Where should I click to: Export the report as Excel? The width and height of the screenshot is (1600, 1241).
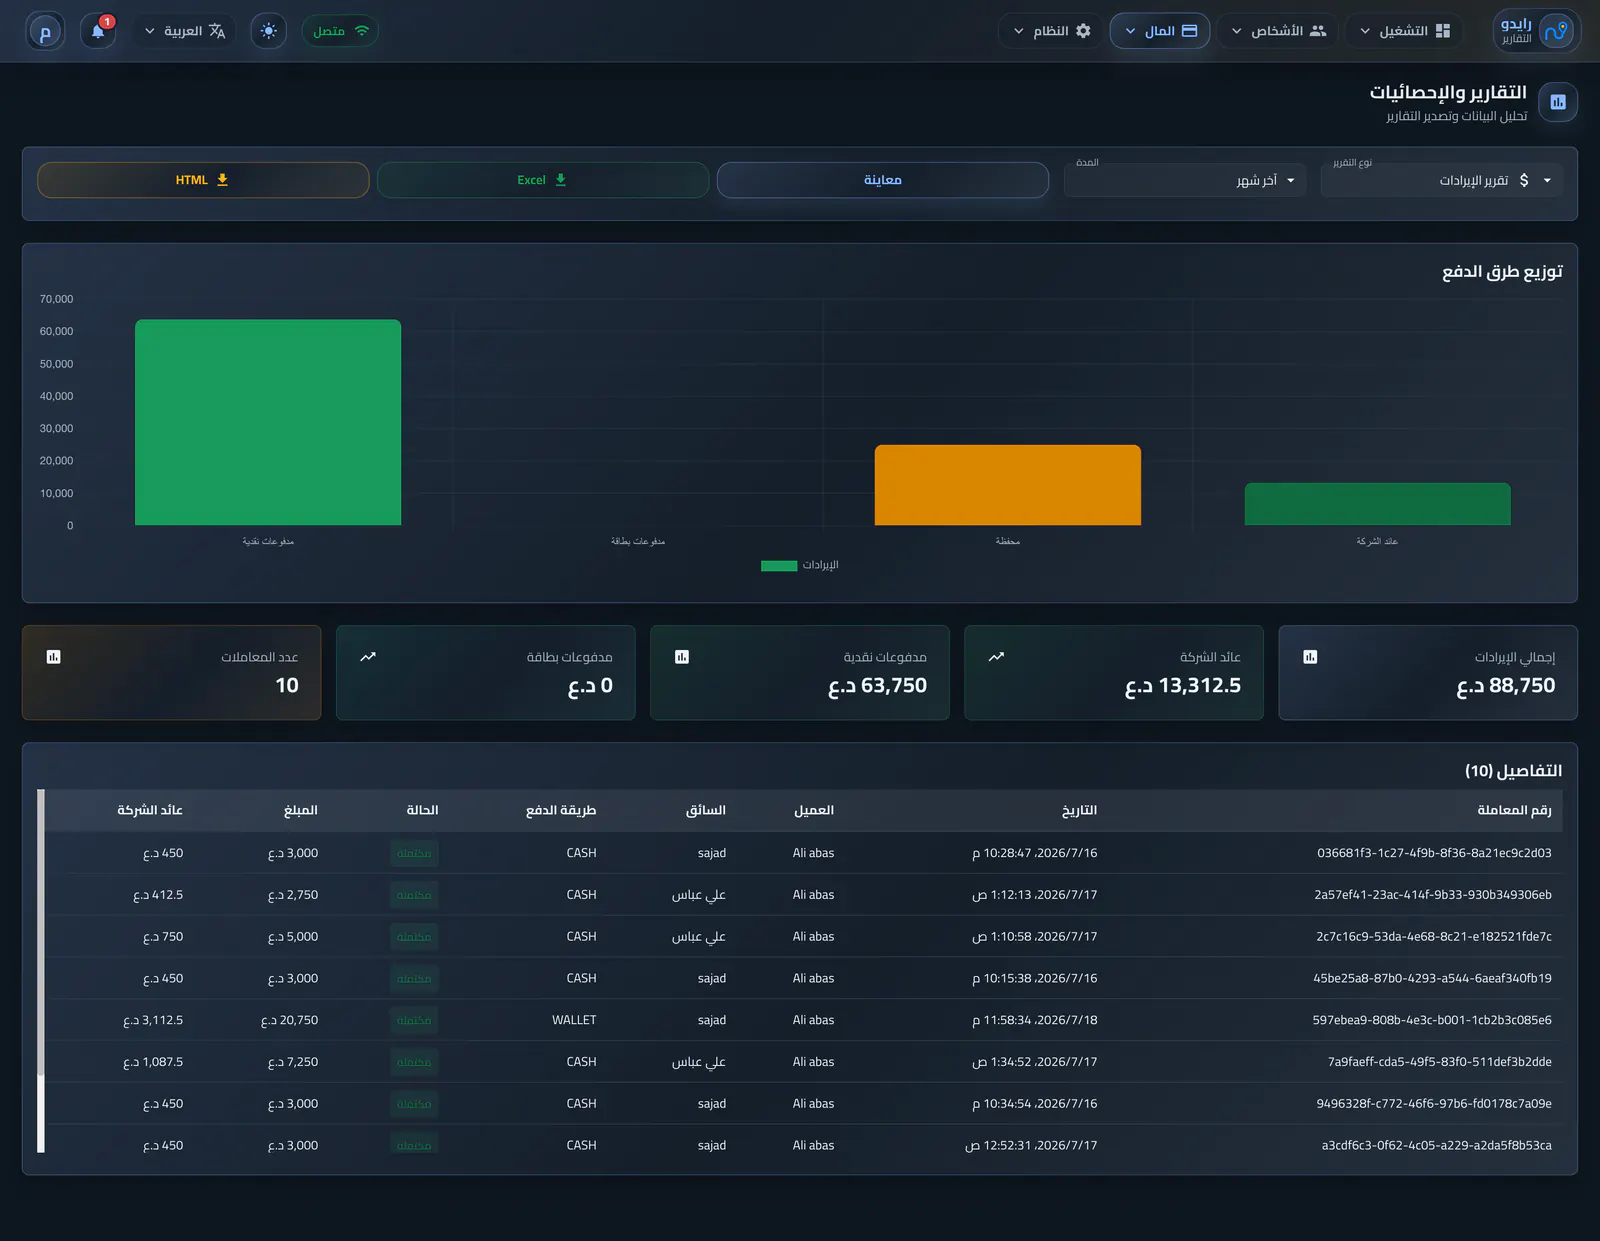543,180
